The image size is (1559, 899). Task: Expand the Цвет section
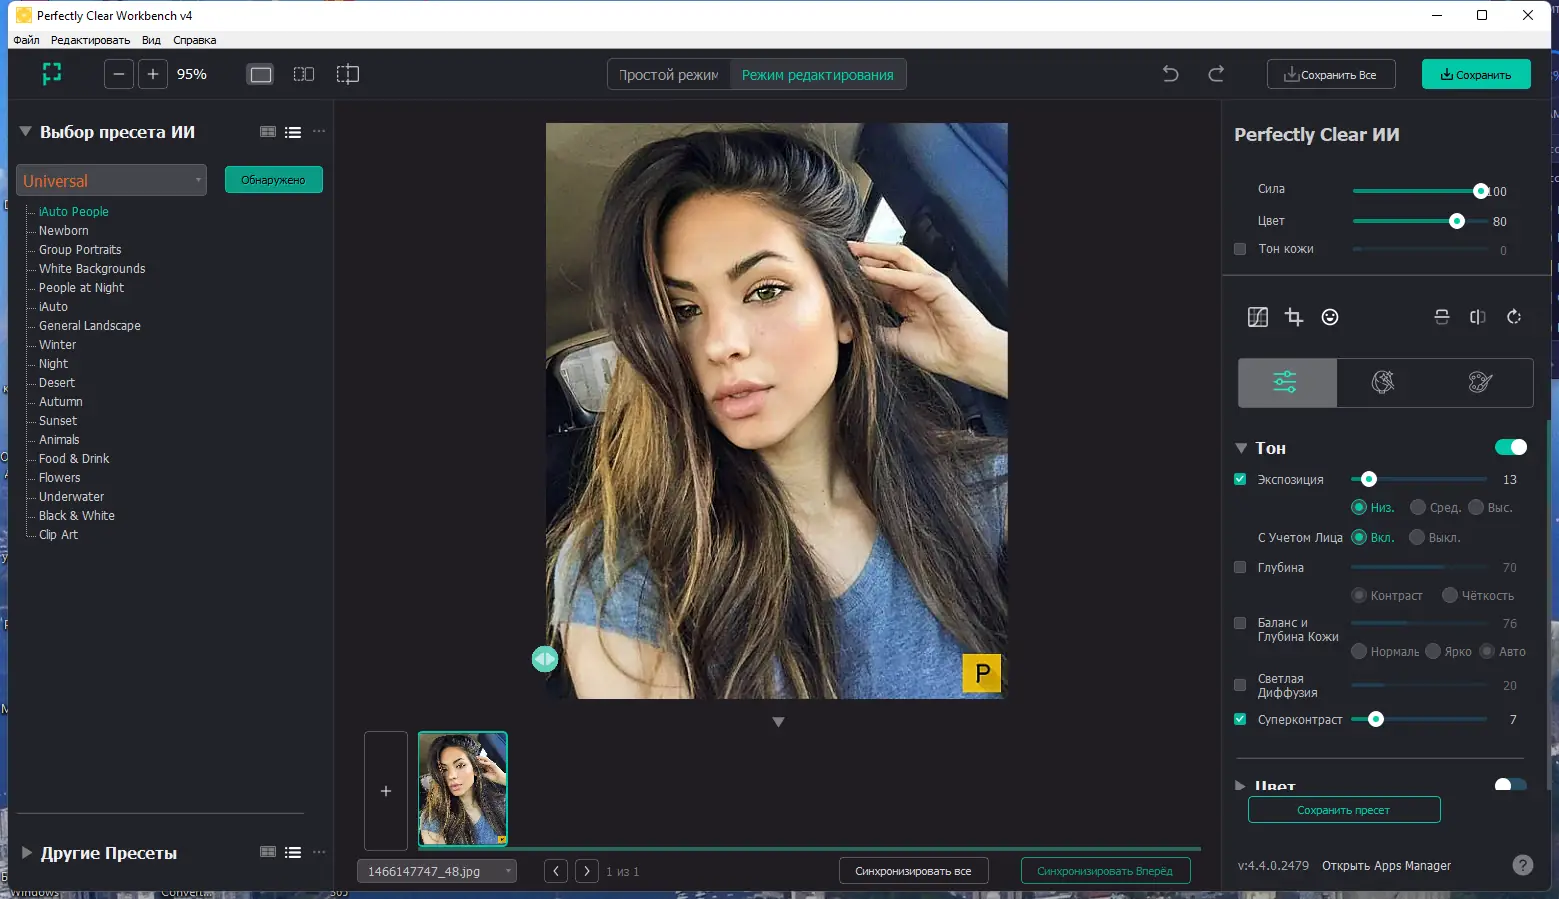(1241, 786)
